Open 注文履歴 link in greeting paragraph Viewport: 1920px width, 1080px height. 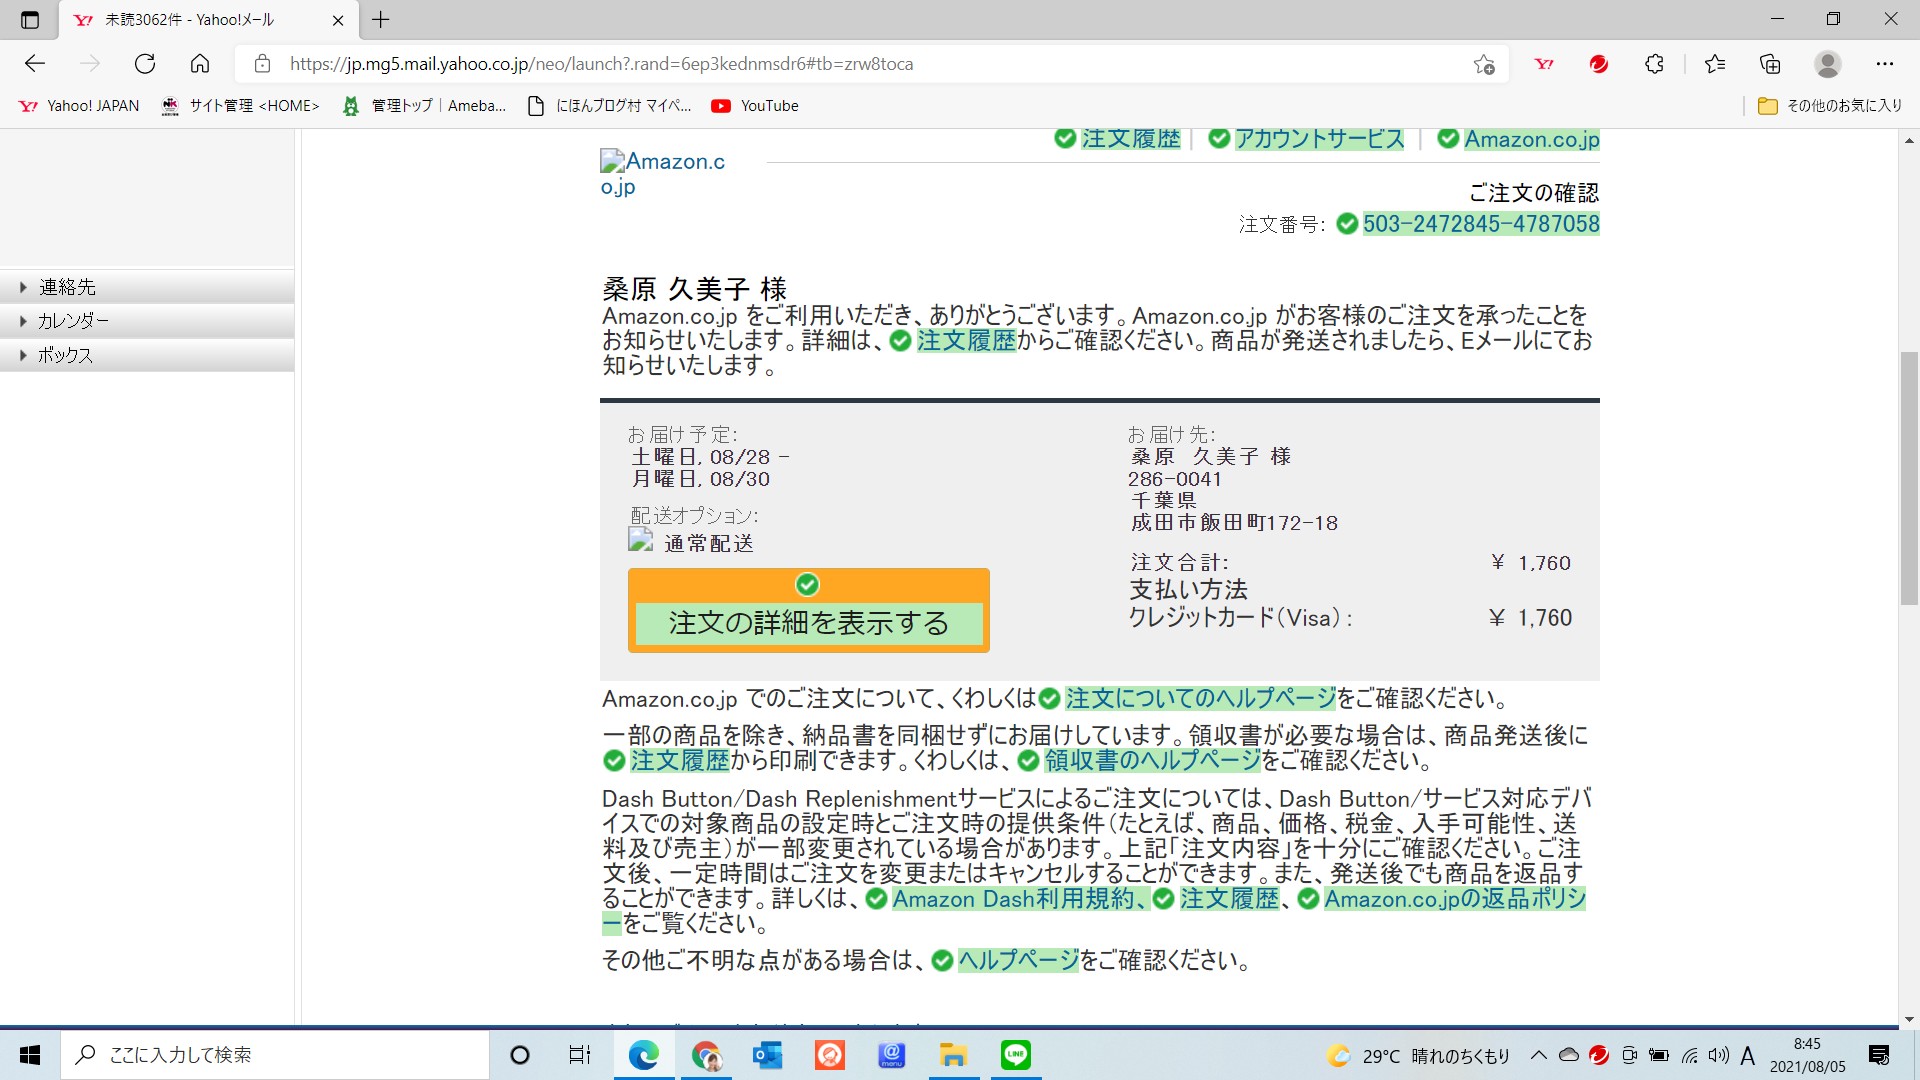pos(966,341)
